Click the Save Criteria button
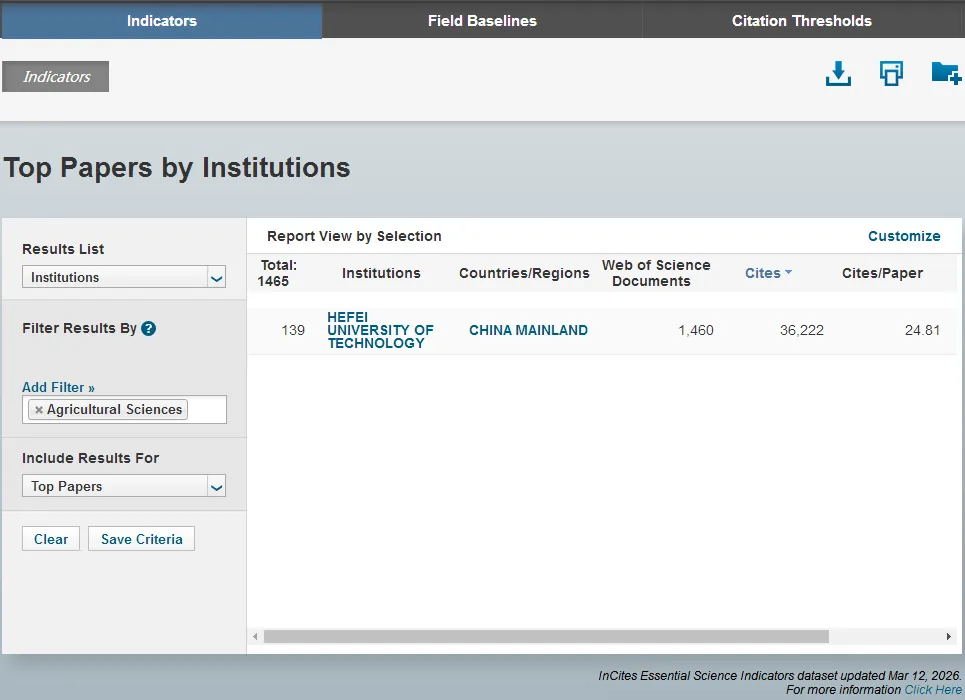965x700 pixels. click(x=142, y=539)
